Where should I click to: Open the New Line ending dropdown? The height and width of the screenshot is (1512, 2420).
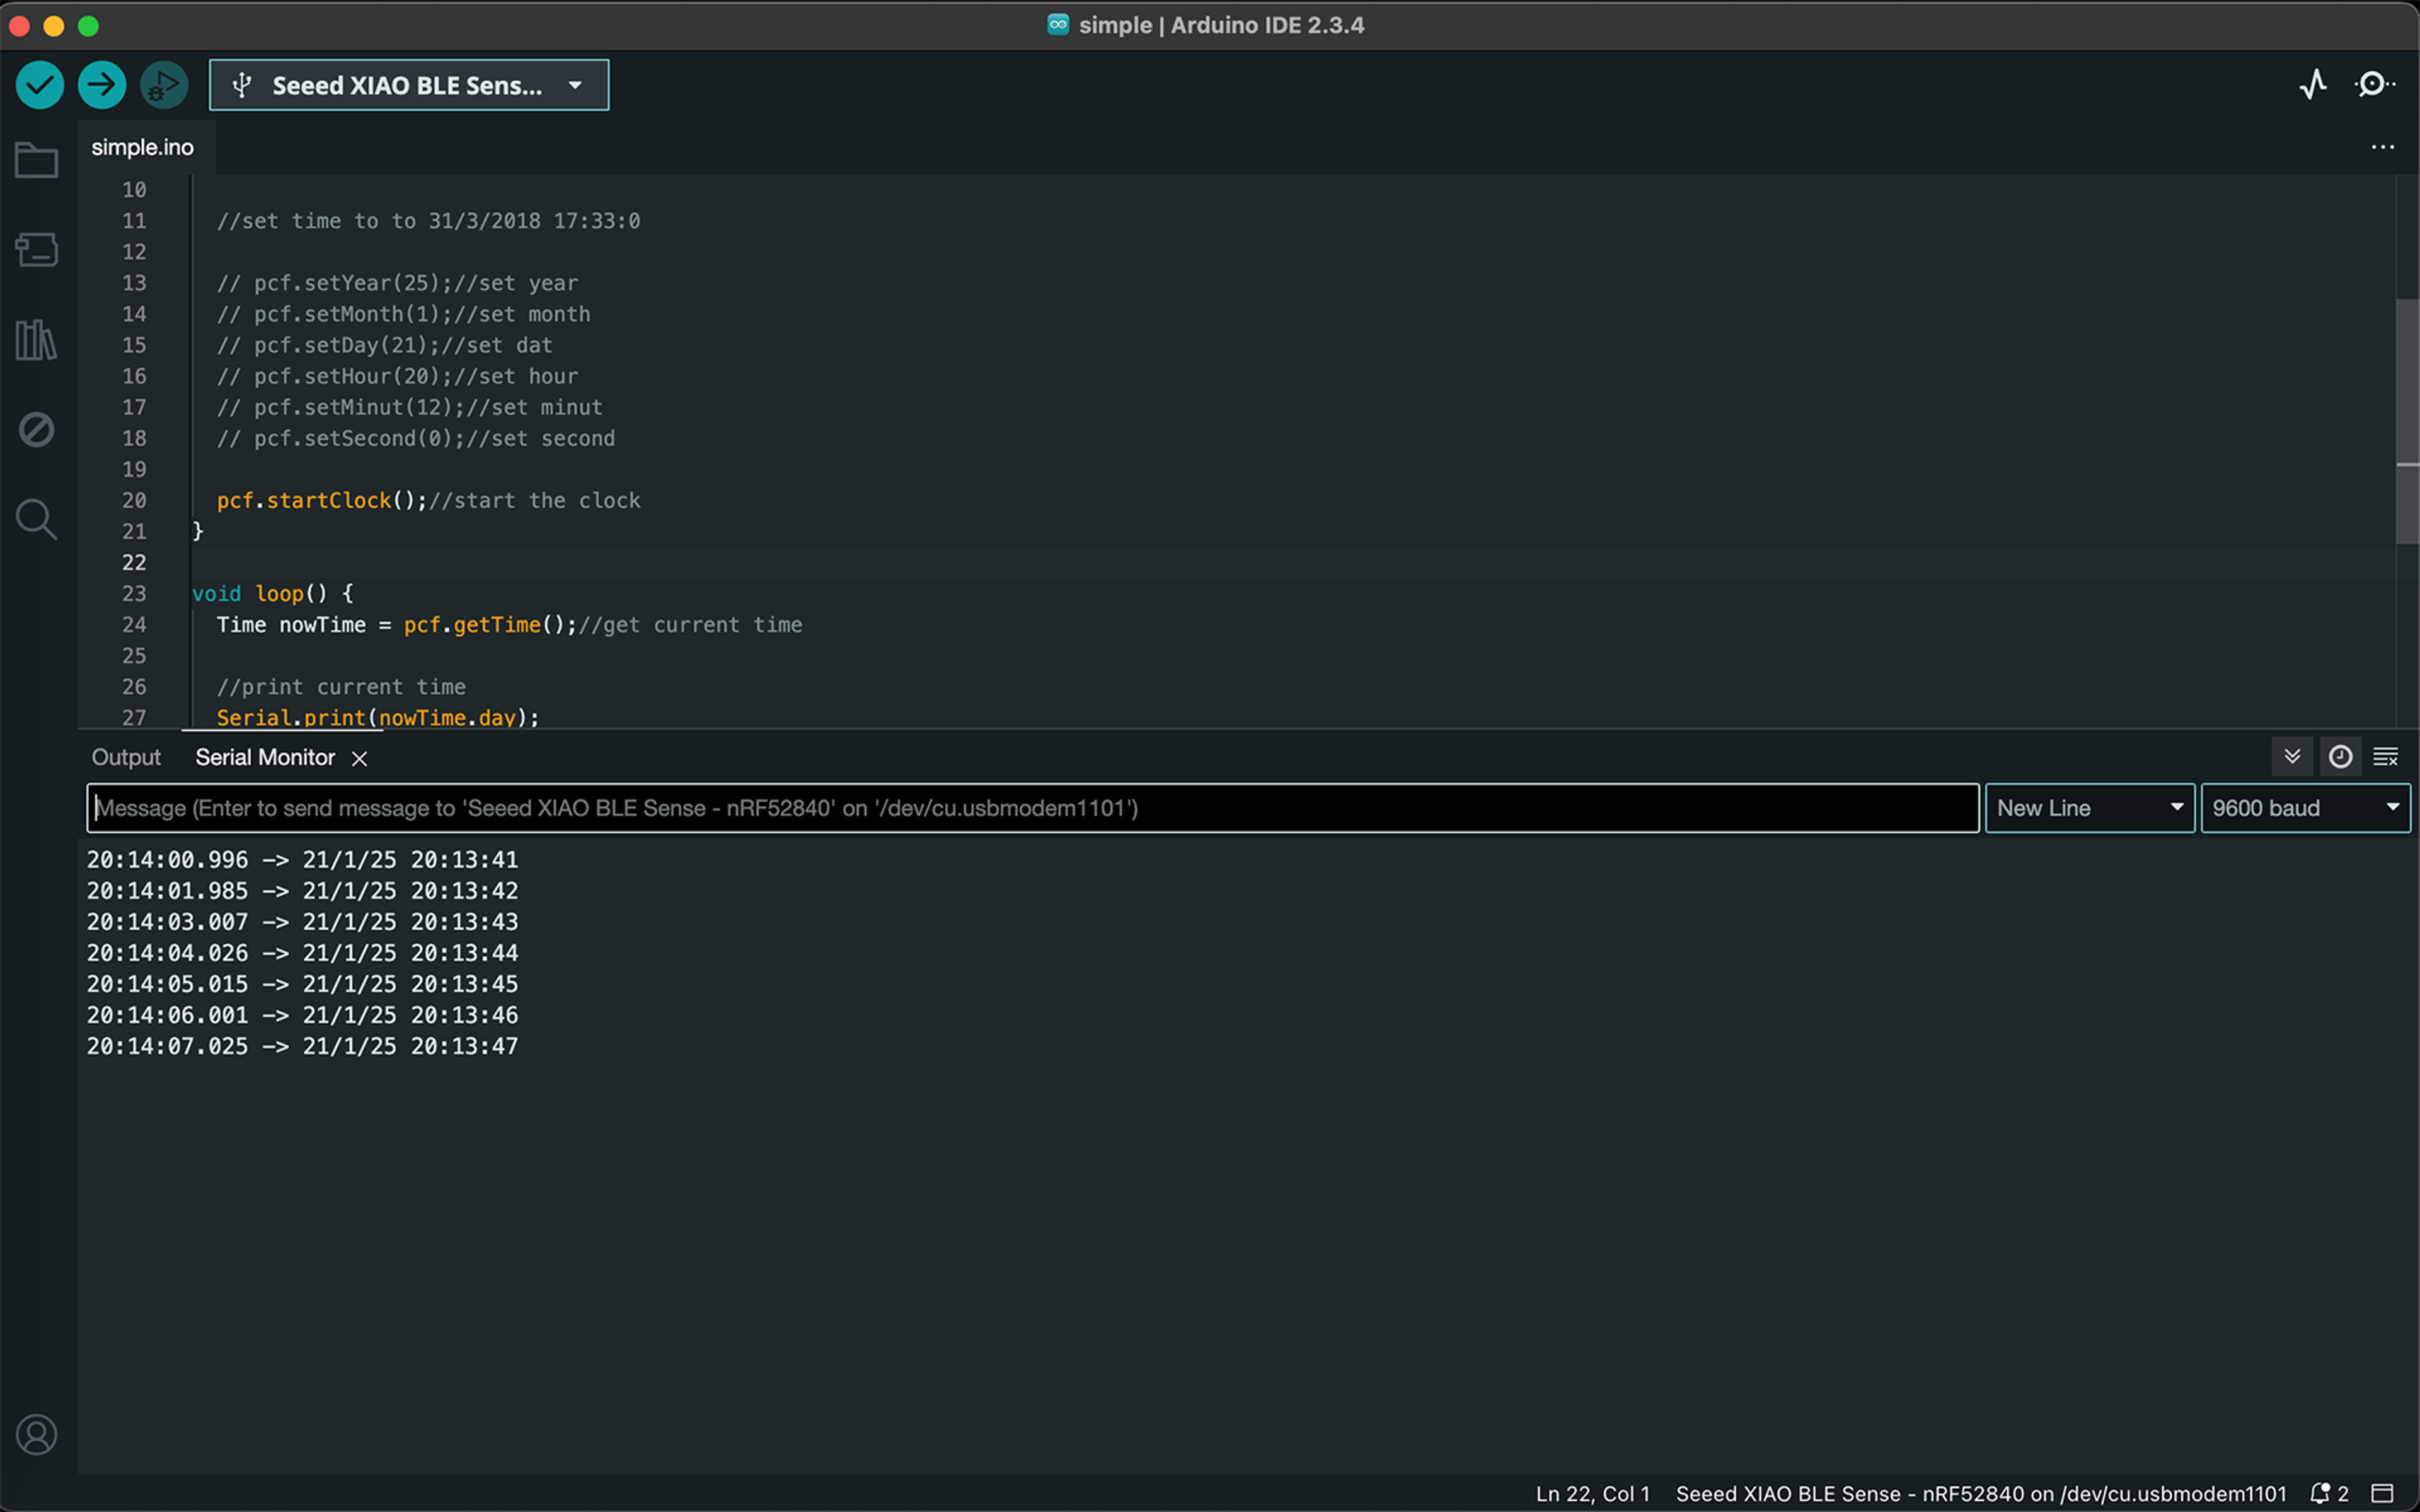pyautogui.click(x=2088, y=808)
